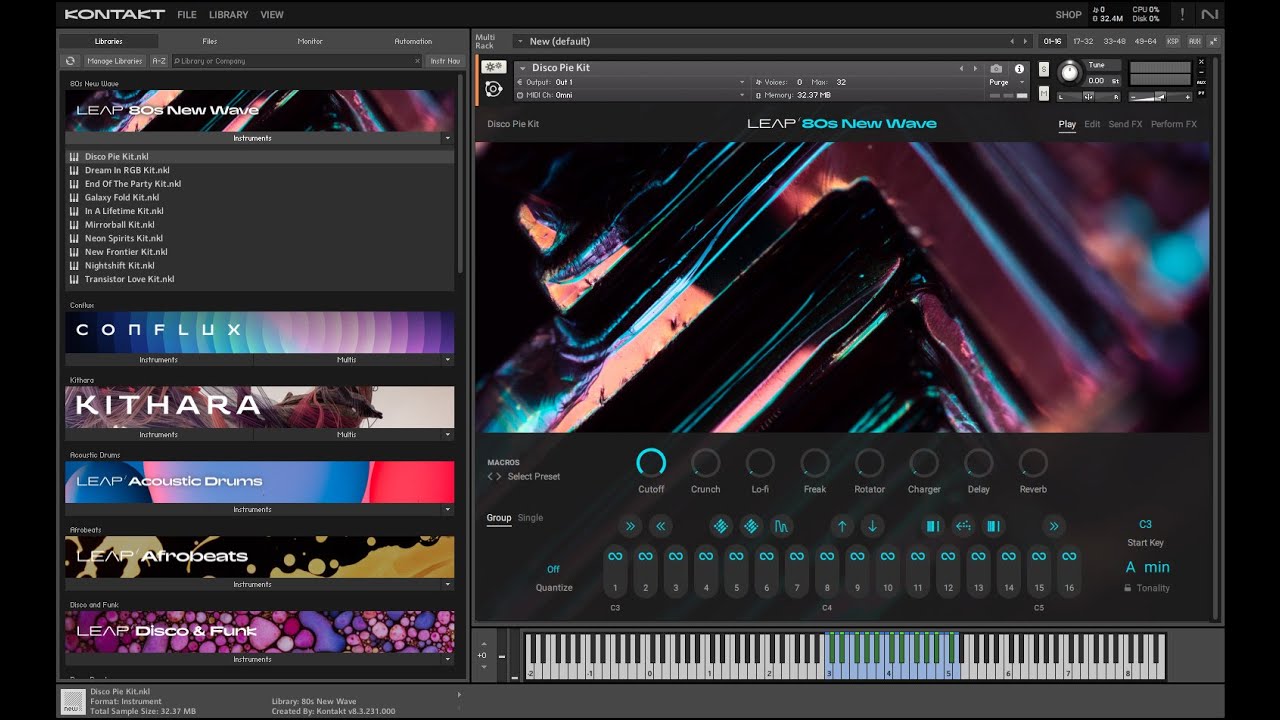Open Afrobeats library options arrow
This screenshot has width=1280, height=720.
[x=447, y=584]
